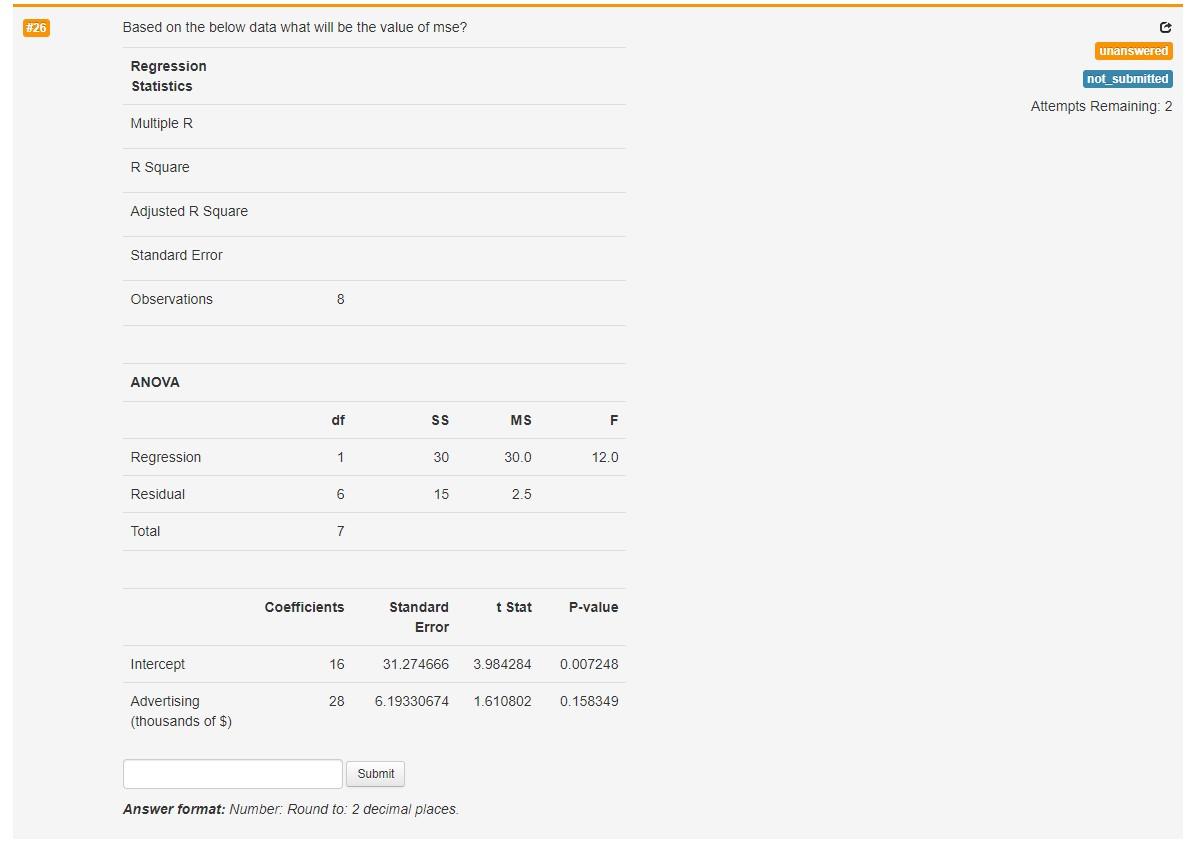Image resolution: width=1190 pixels, height=847 pixels.
Task: Click the Total df value 7
Action: tap(341, 531)
